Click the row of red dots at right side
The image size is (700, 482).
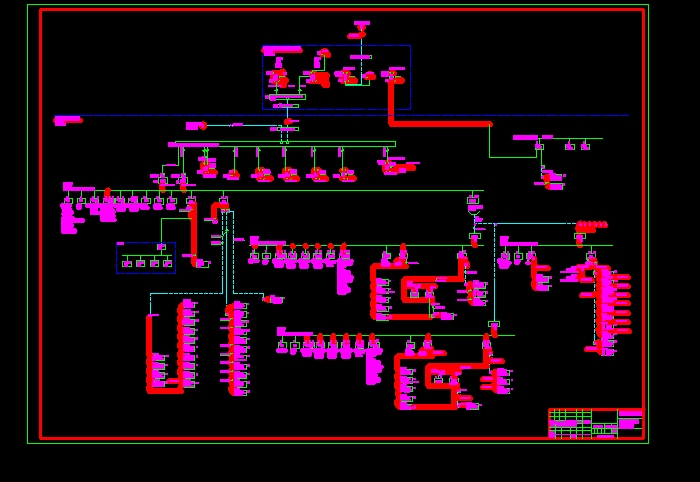coord(592,224)
